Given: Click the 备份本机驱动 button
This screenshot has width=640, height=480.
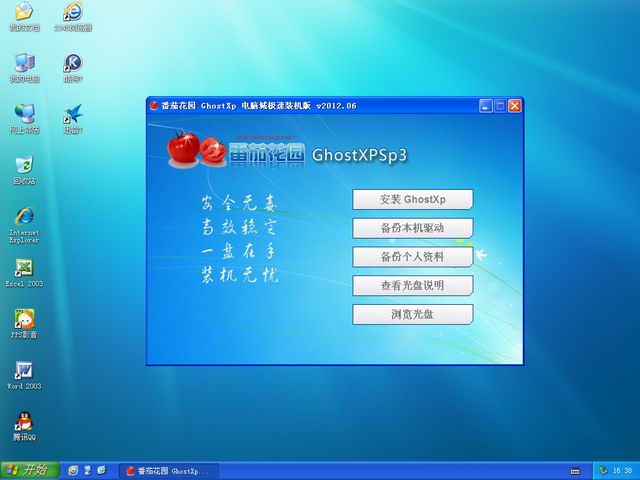Looking at the screenshot, I should 413,228.
